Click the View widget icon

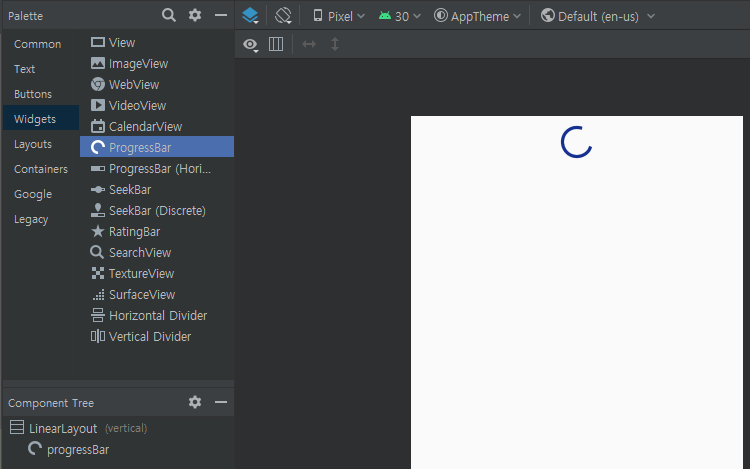coord(98,42)
